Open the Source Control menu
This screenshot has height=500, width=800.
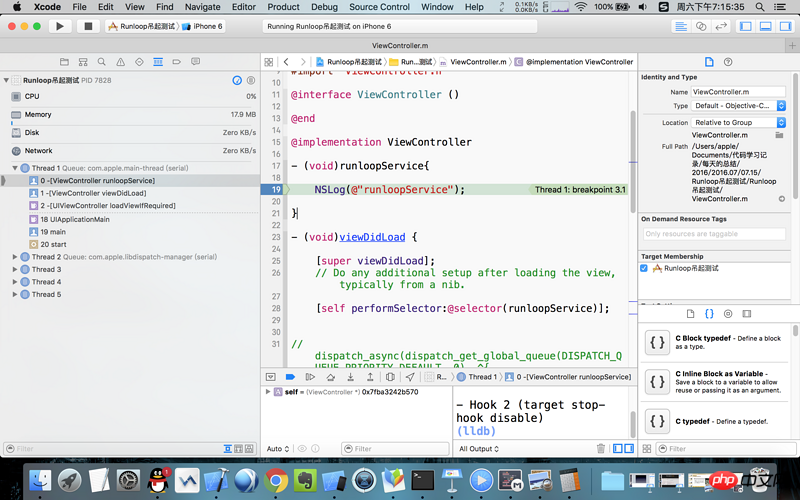[x=379, y=7]
